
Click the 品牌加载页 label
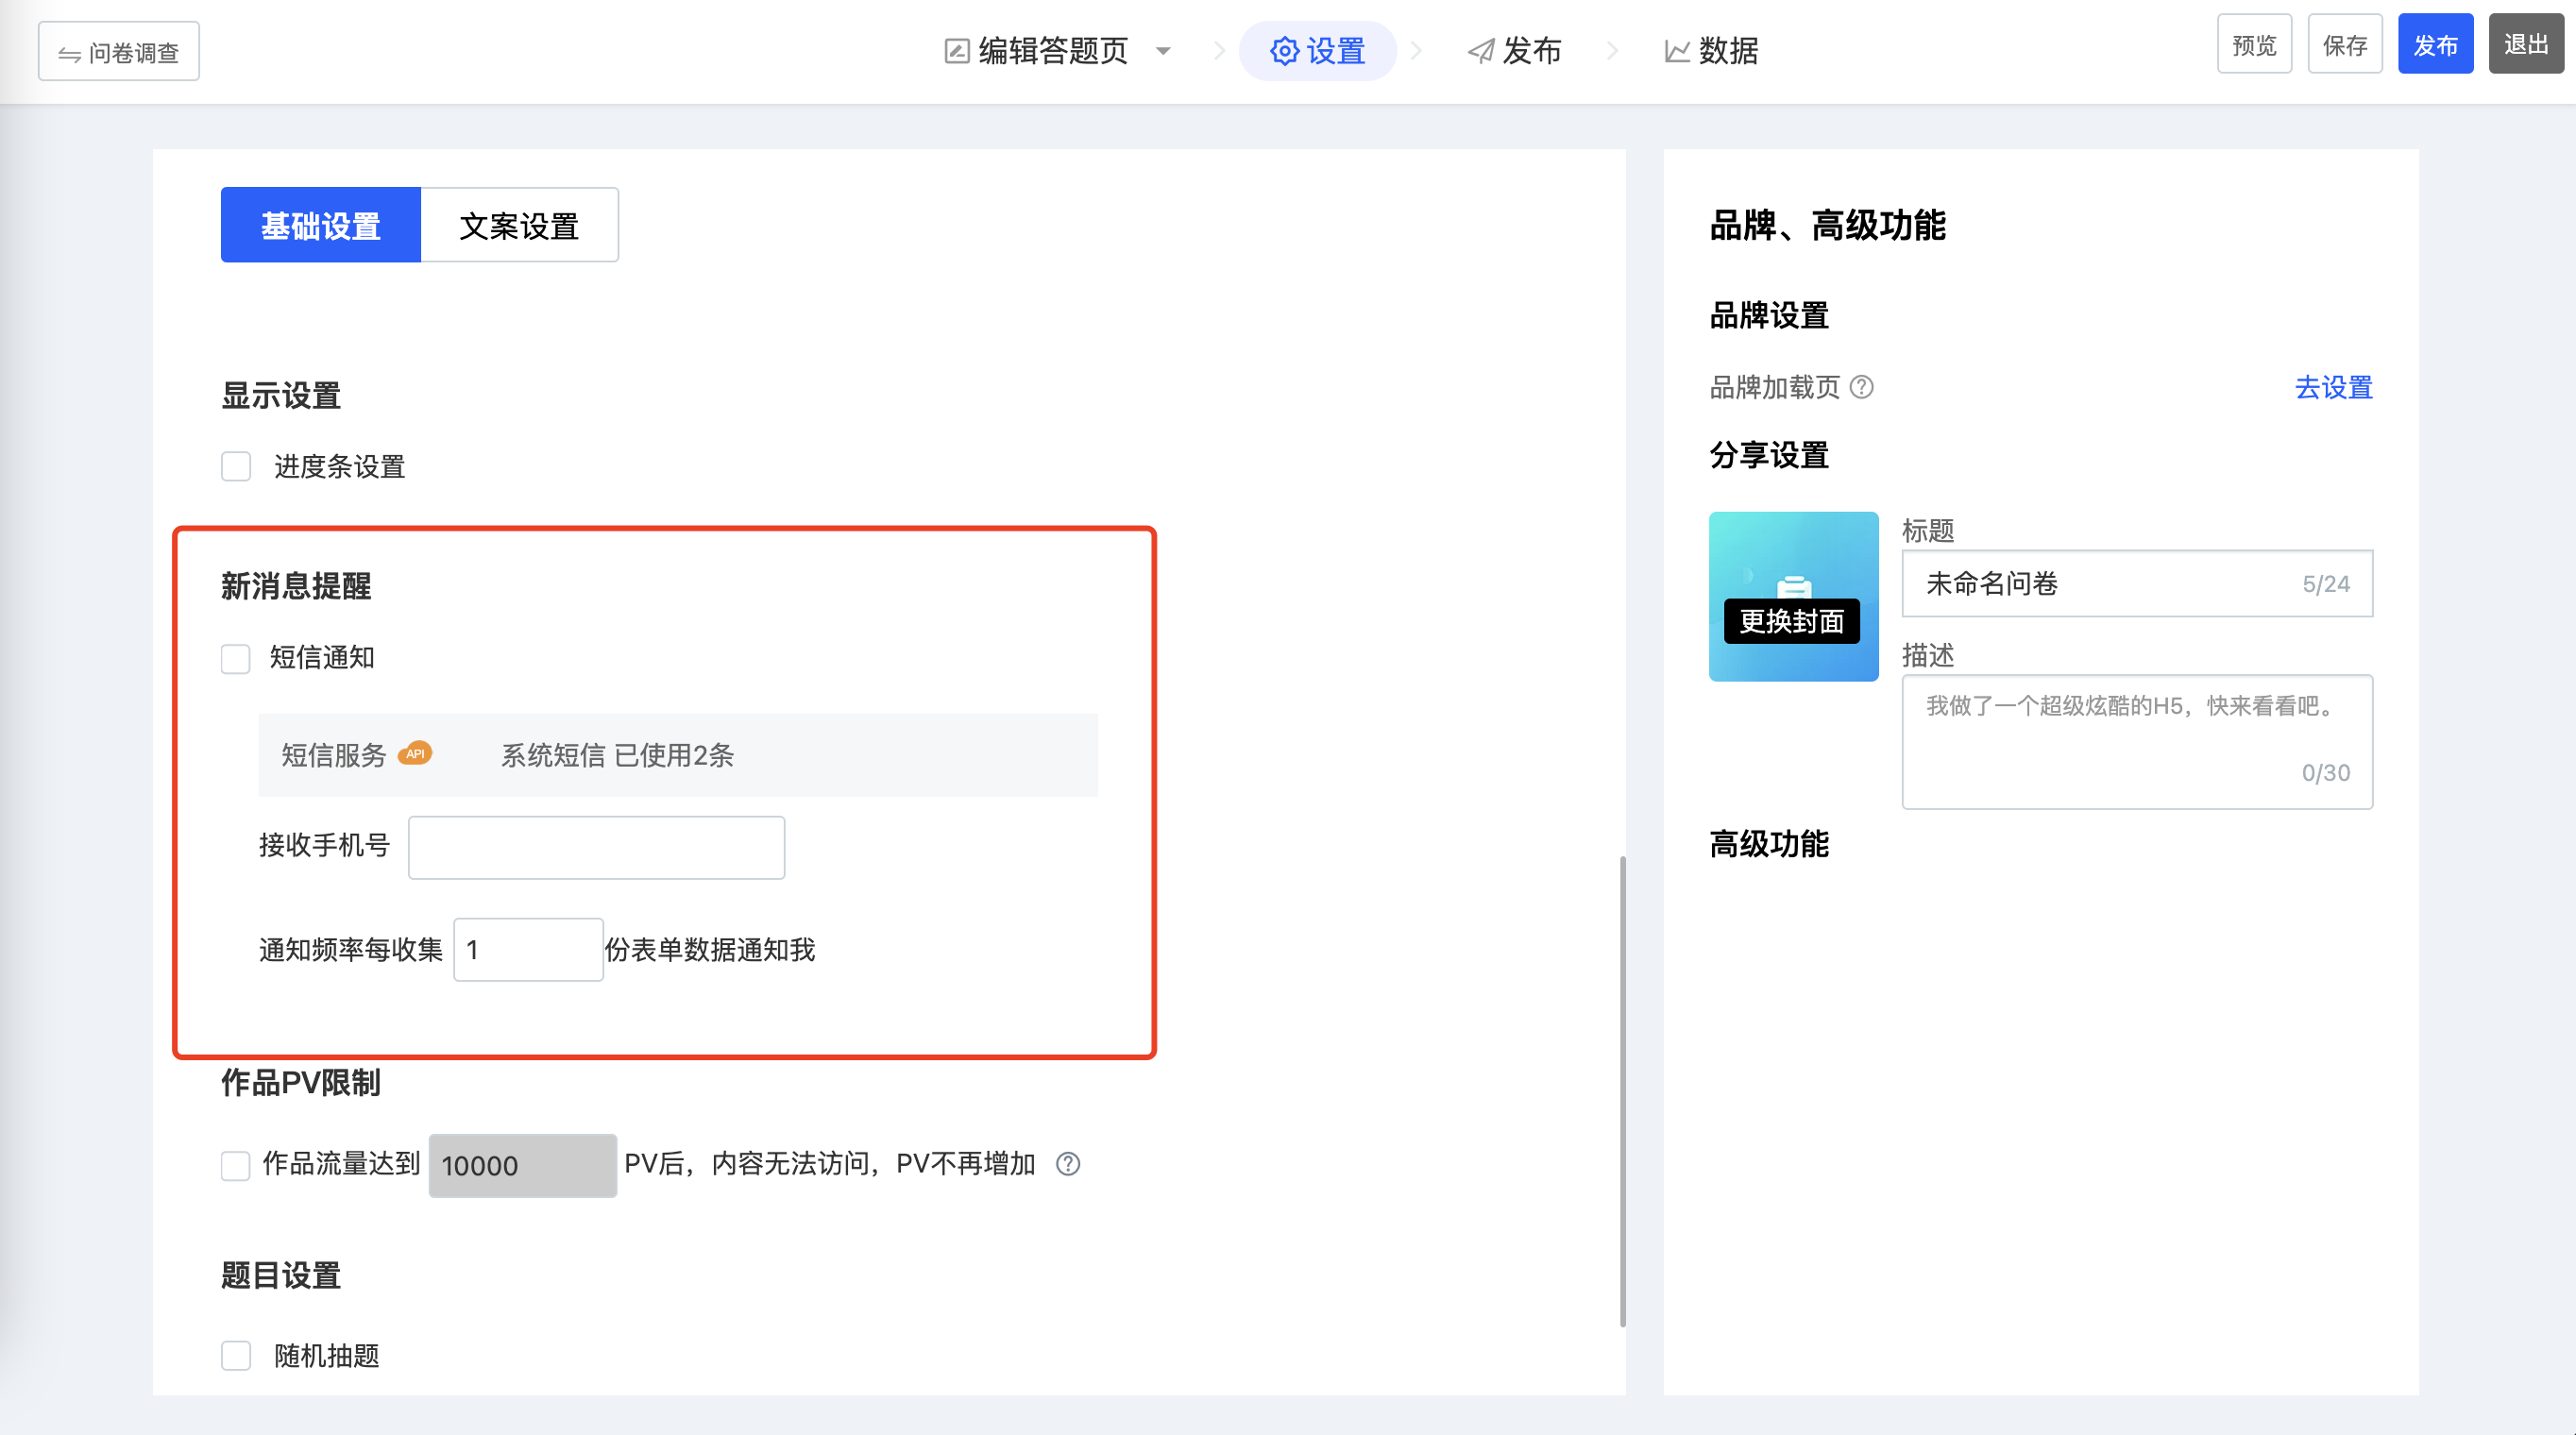pyautogui.click(x=1775, y=387)
